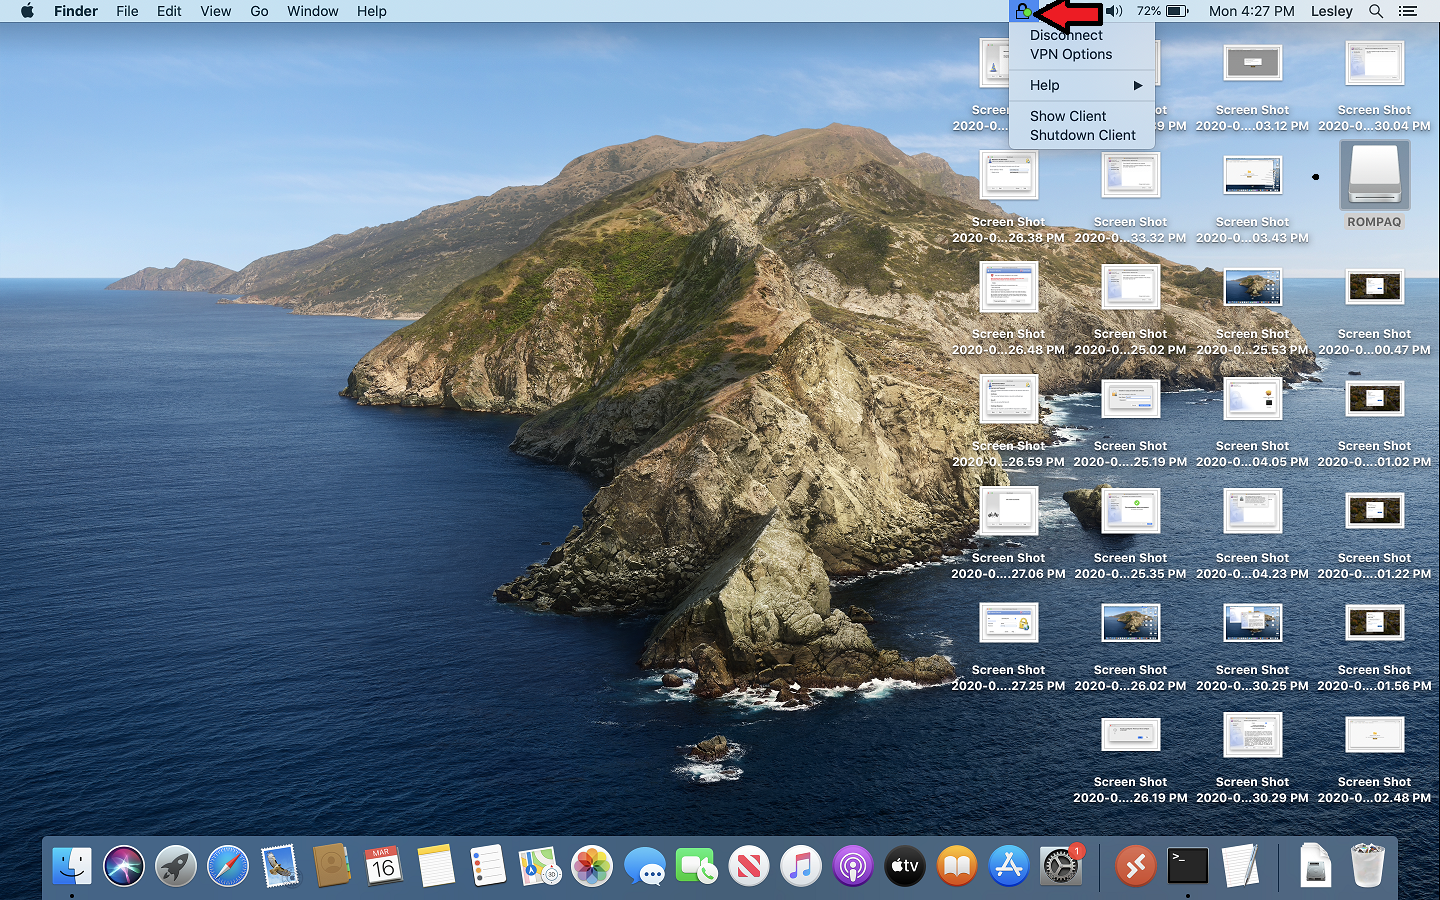The width and height of the screenshot is (1440, 900).
Task: Open the Spotlight search magnifier
Action: point(1376,11)
